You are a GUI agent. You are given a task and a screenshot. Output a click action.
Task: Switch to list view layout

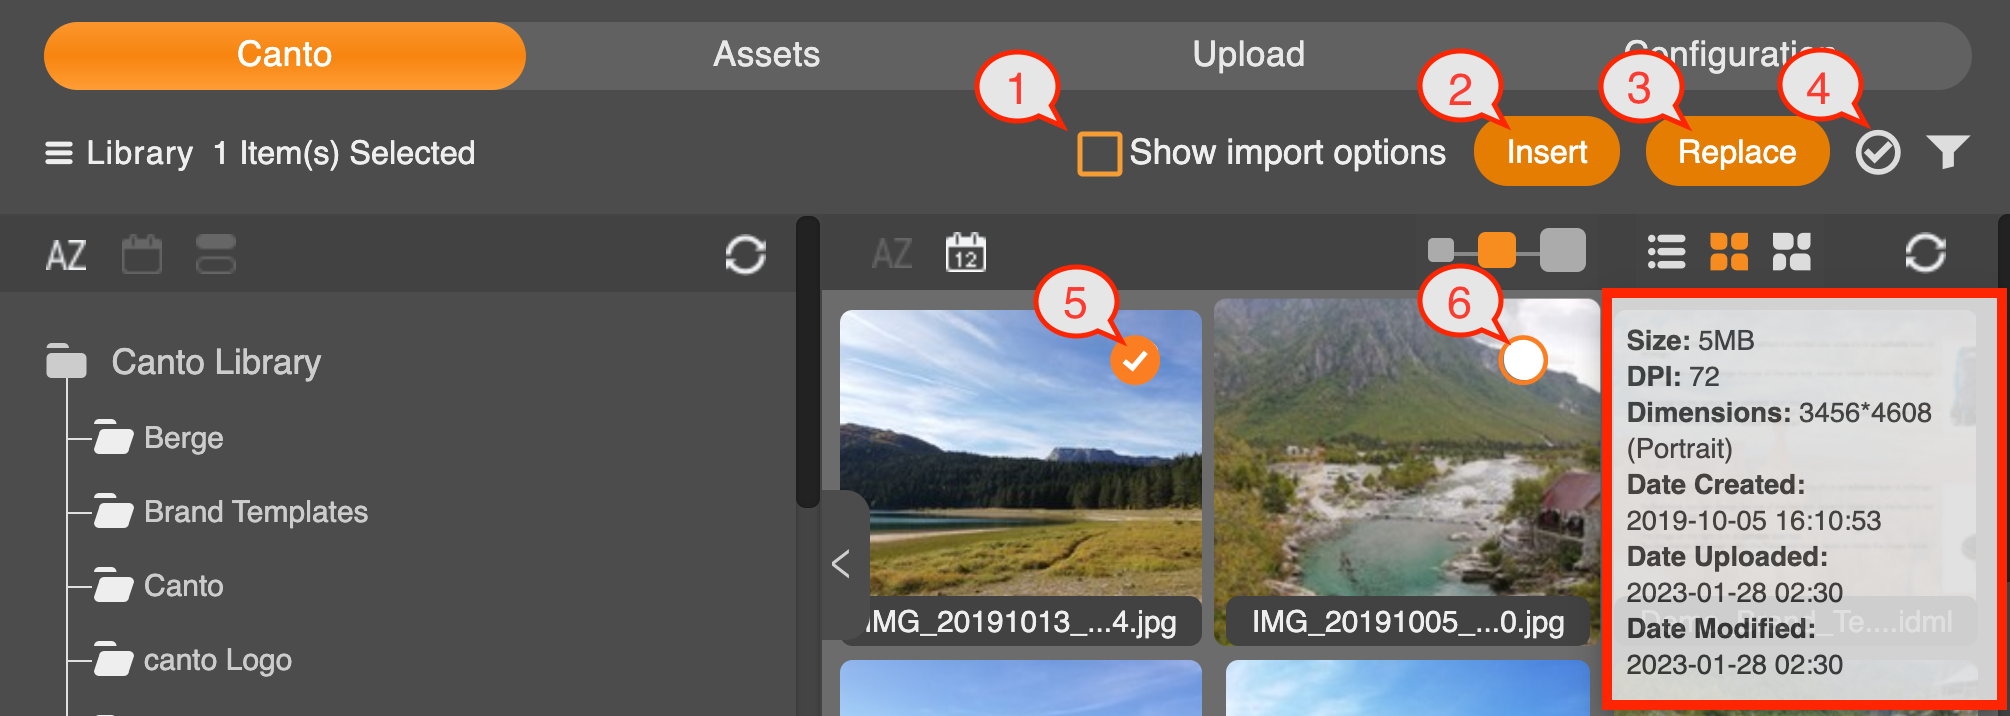tap(1666, 252)
